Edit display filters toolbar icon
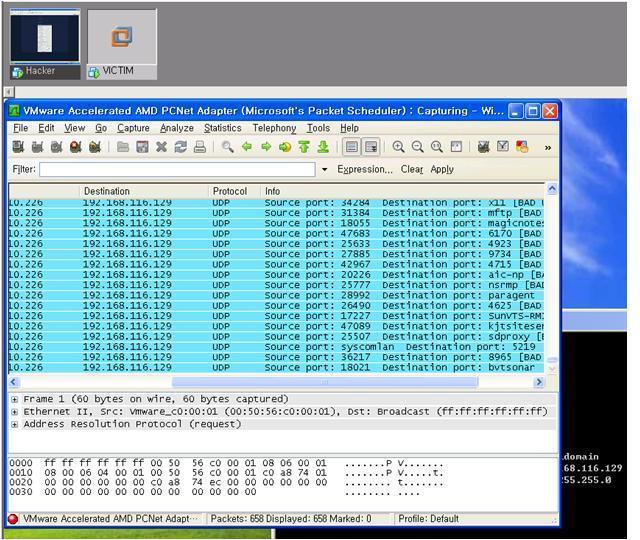 pos(503,147)
